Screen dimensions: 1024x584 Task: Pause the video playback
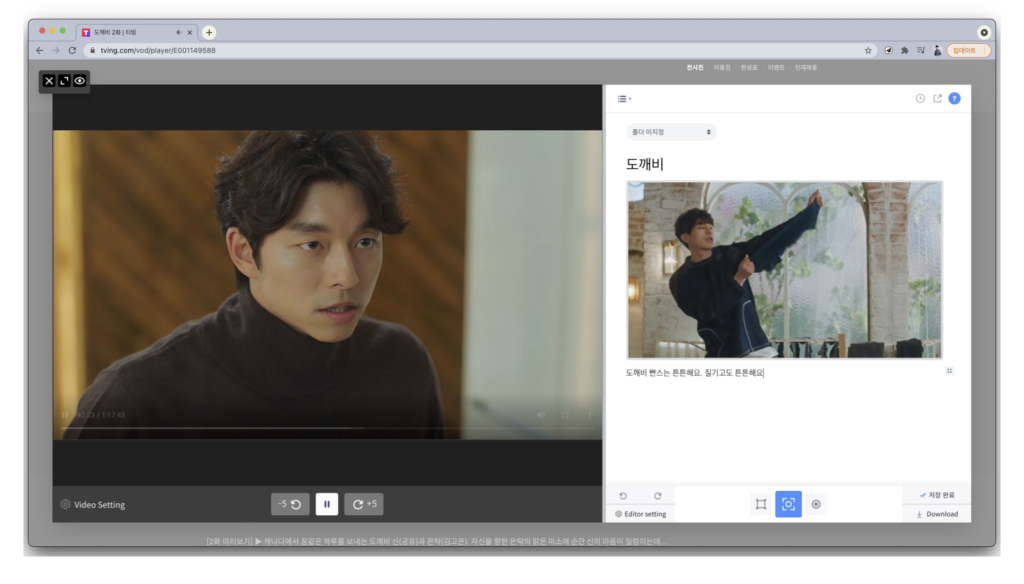[327, 504]
